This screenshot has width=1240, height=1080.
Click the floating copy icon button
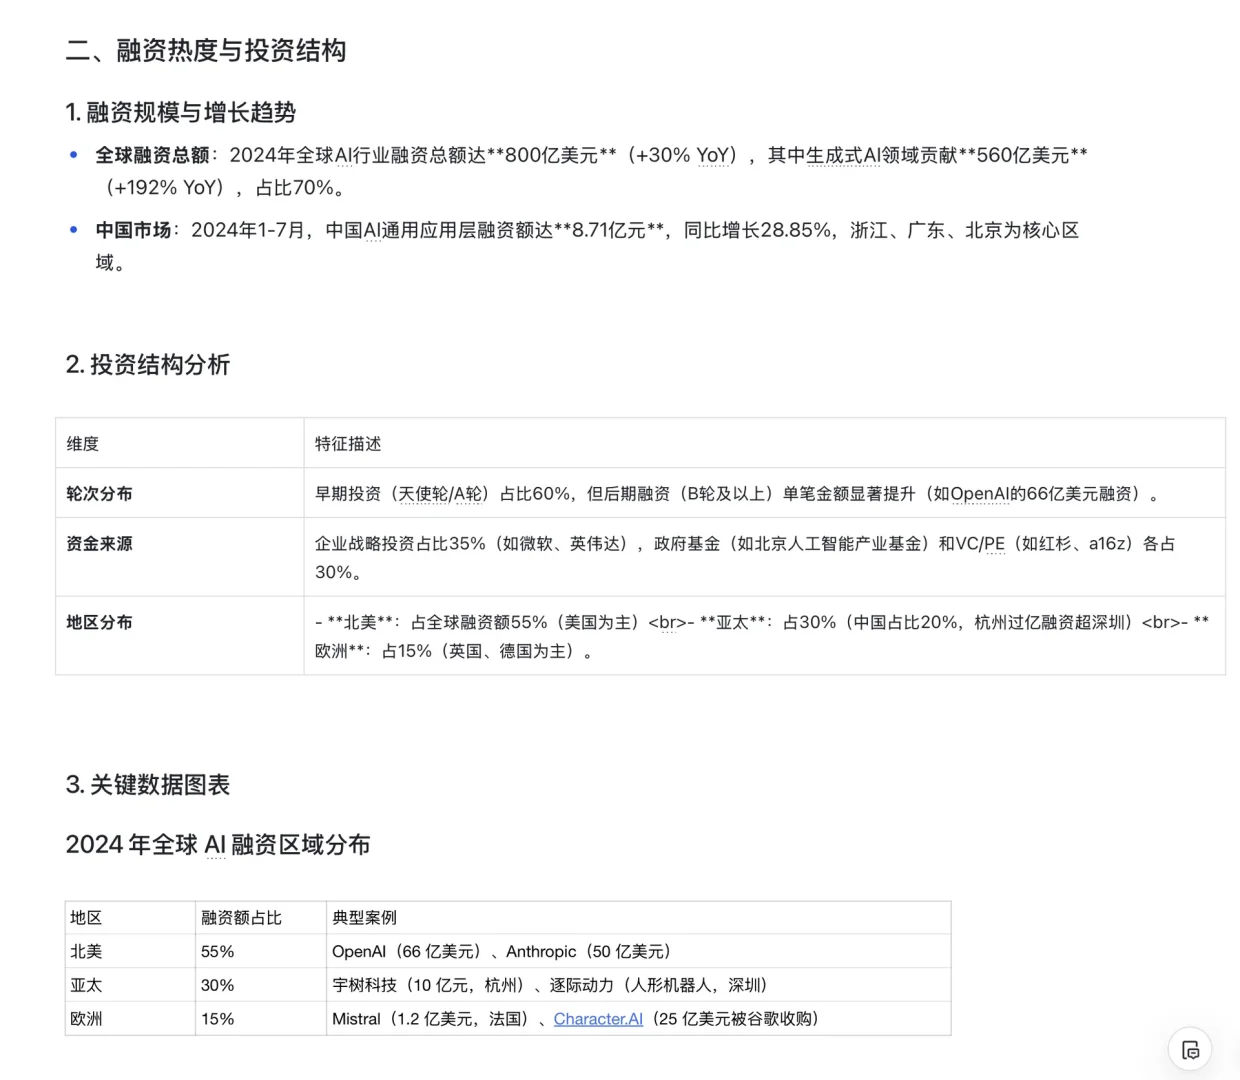(x=1190, y=1049)
